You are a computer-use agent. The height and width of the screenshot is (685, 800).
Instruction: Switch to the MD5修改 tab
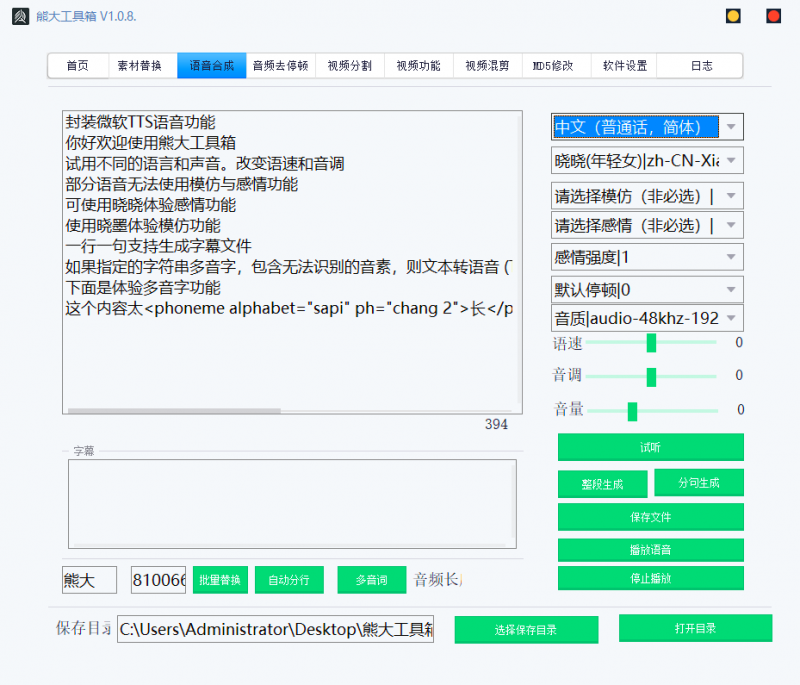tap(552, 65)
